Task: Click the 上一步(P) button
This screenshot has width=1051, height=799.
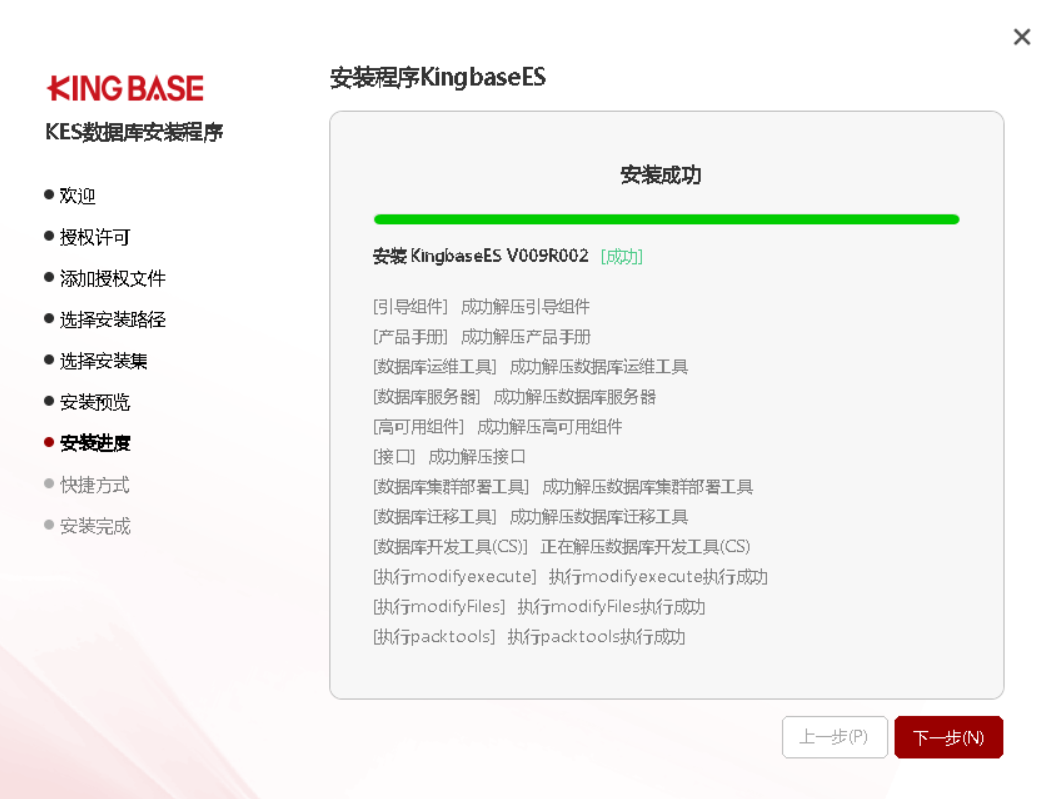Action: click(834, 737)
